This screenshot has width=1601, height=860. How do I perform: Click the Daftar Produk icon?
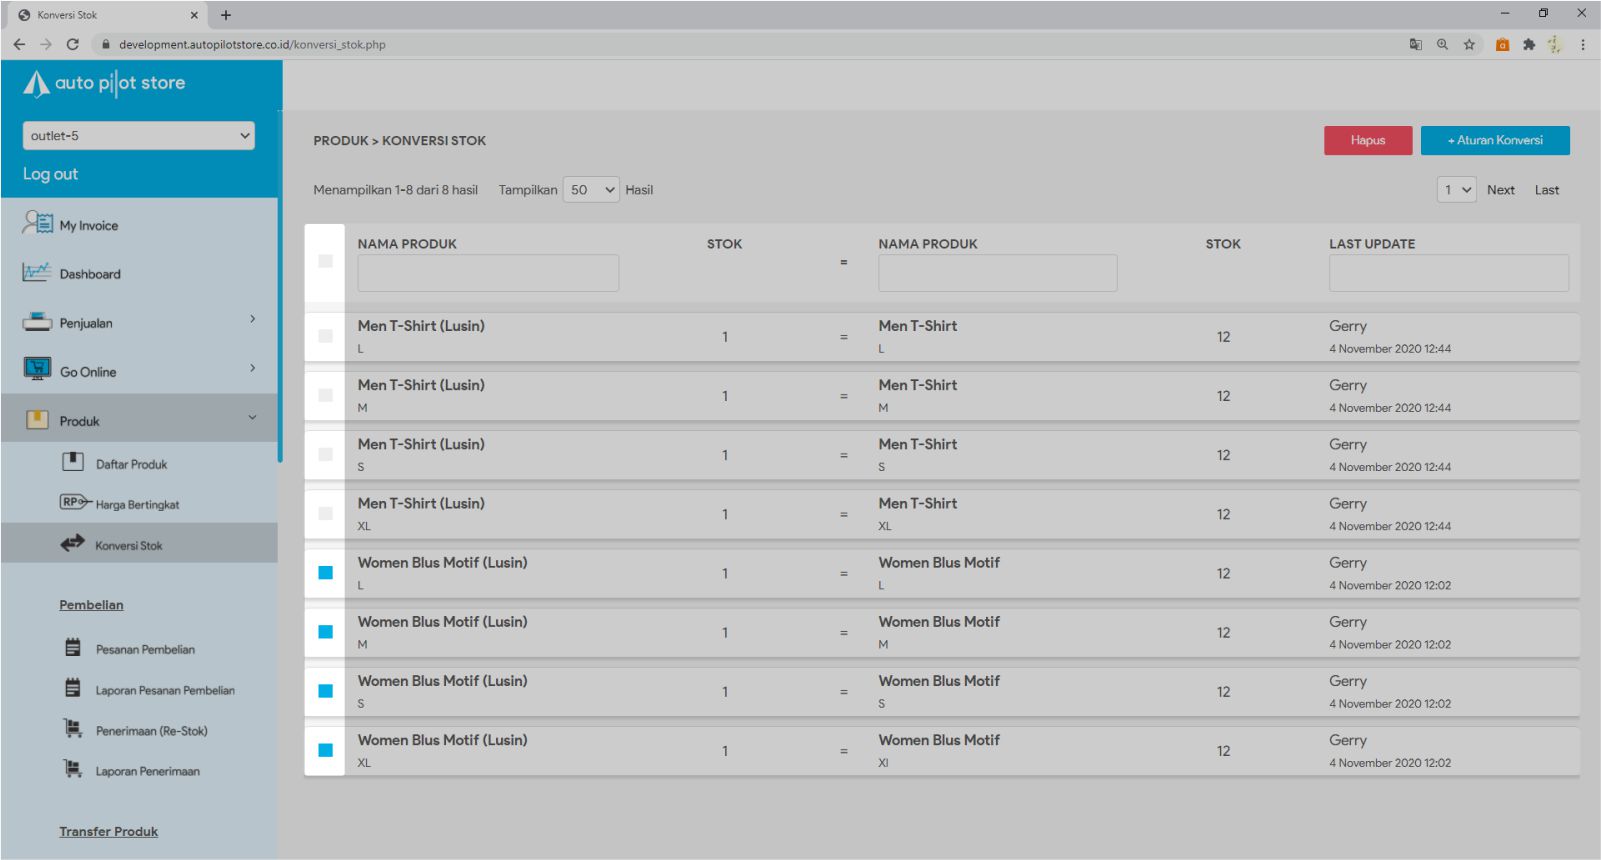tap(73, 462)
